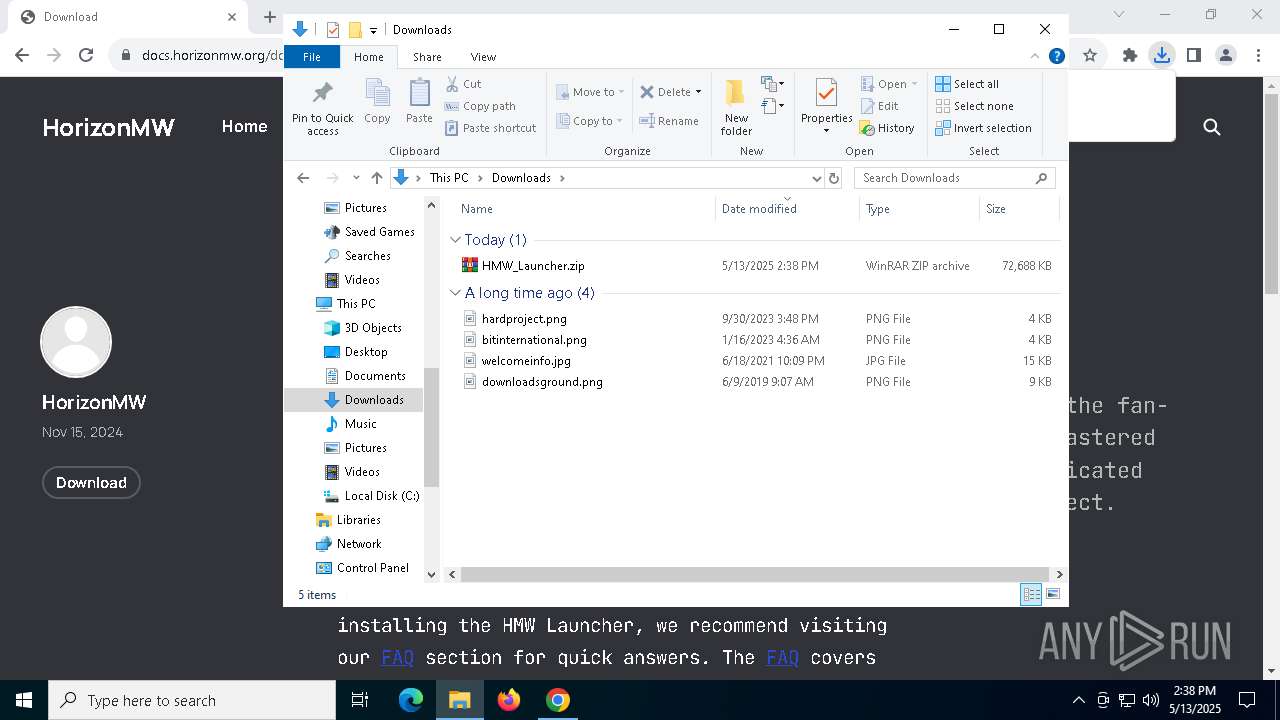Click History in Open group
This screenshot has height=720, width=1280.
tap(887, 128)
